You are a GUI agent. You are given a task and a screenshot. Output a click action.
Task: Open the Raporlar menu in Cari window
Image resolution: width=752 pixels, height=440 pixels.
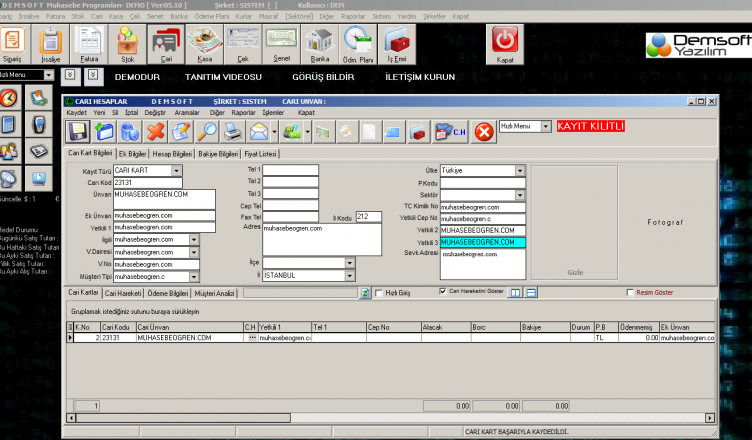(x=244, y=113)
